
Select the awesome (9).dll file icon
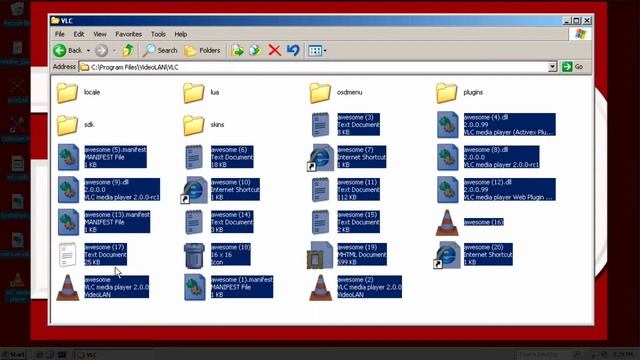pyautogui.click(x=68, y=190)
